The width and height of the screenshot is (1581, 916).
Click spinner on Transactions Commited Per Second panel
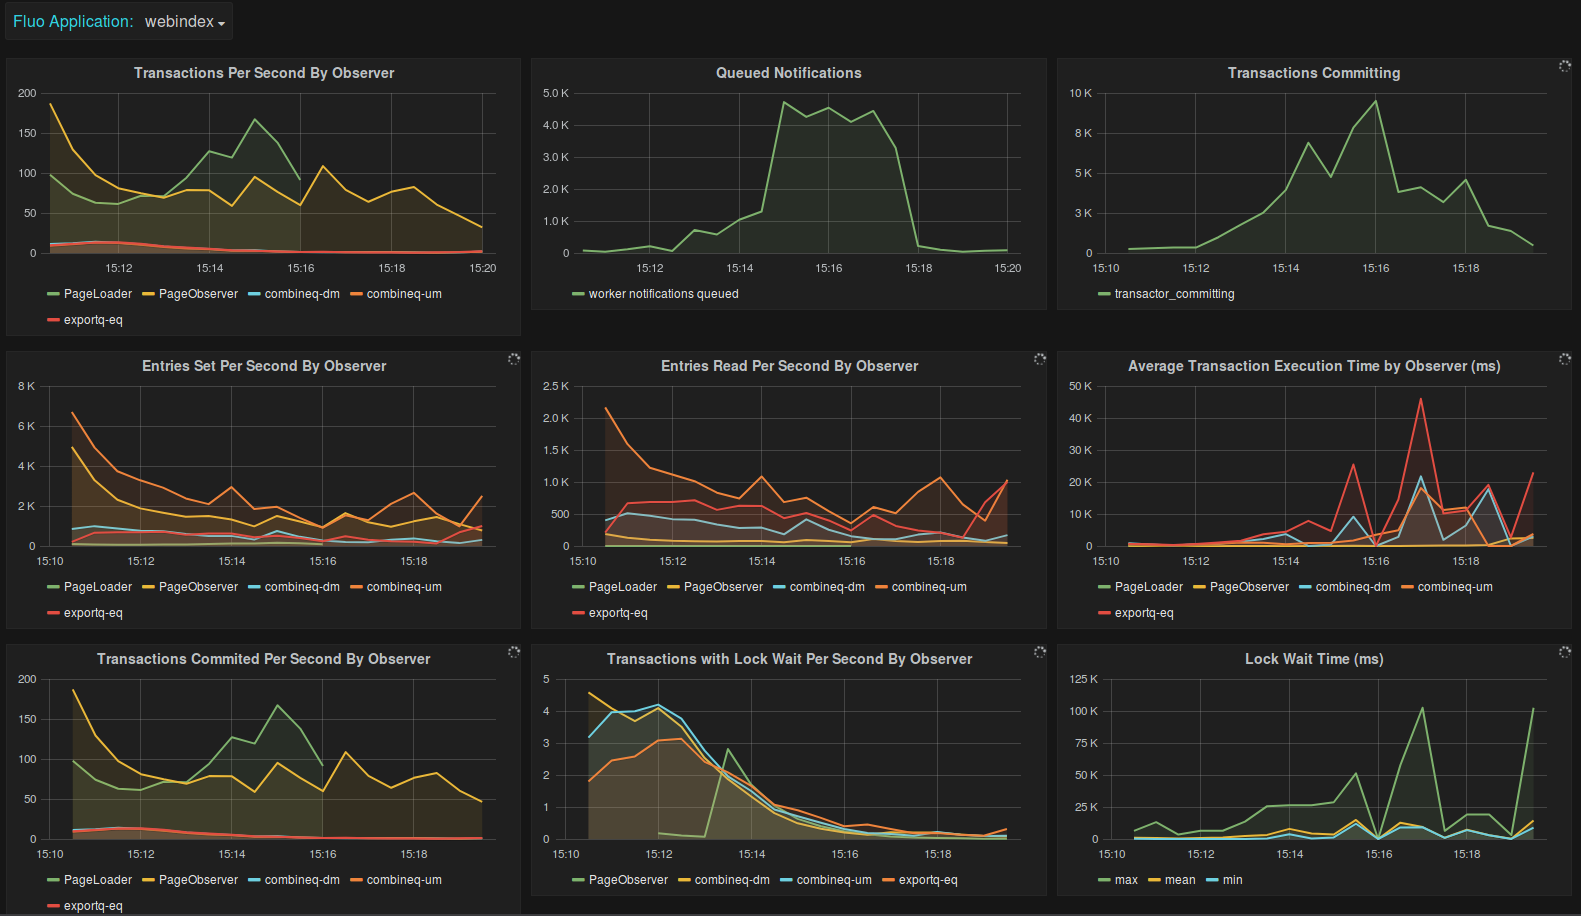[513, 652]
